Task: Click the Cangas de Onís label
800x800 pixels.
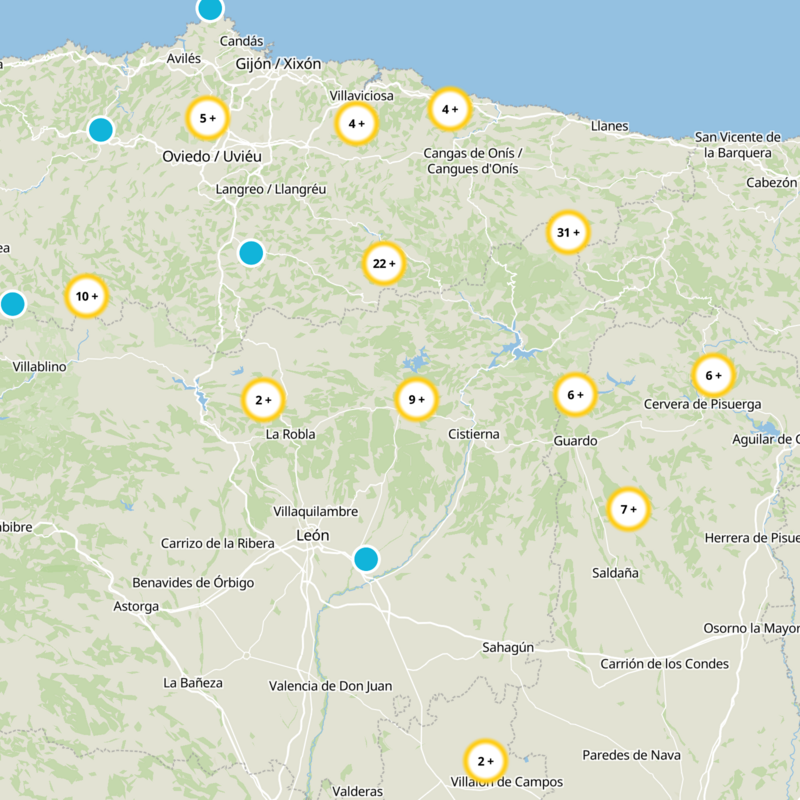Action: (472, 161)
